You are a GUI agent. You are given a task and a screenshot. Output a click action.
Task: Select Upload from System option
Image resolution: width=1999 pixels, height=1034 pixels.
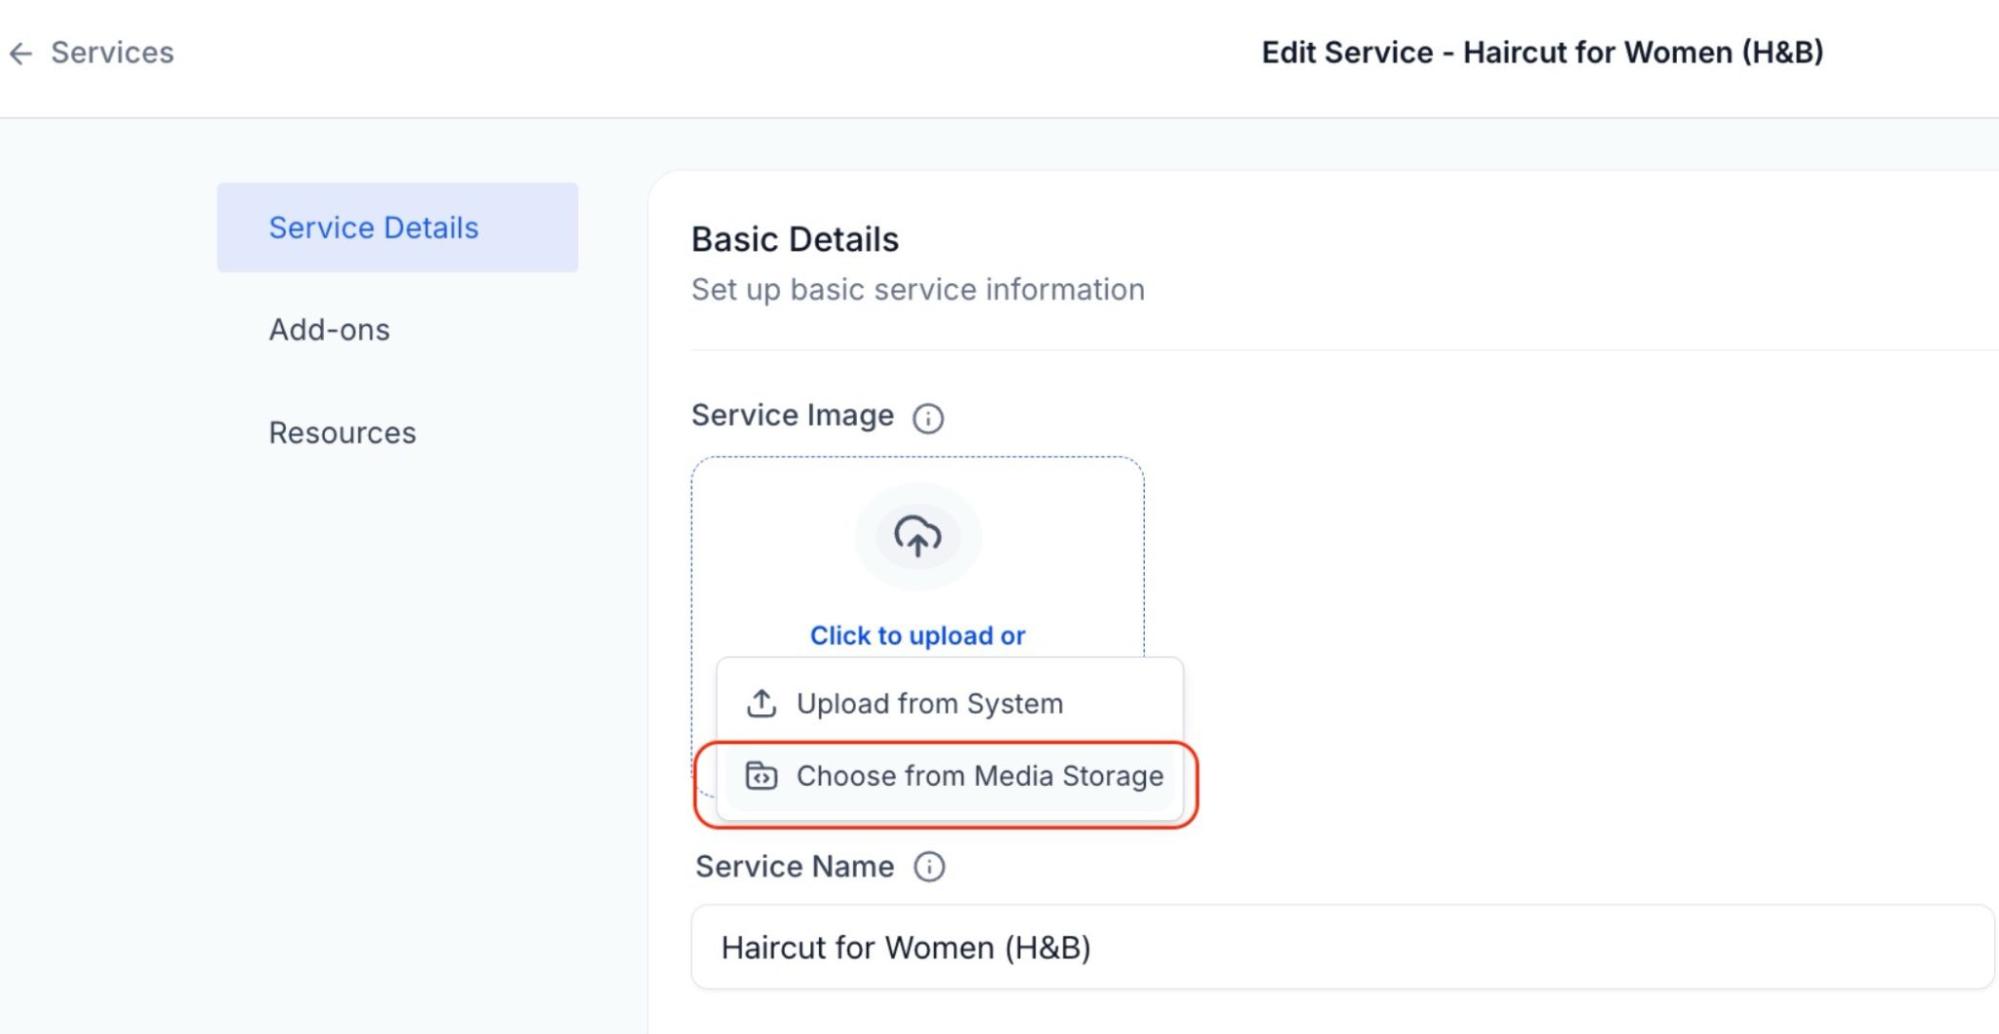pyautogui.click(x=929, y=704)
